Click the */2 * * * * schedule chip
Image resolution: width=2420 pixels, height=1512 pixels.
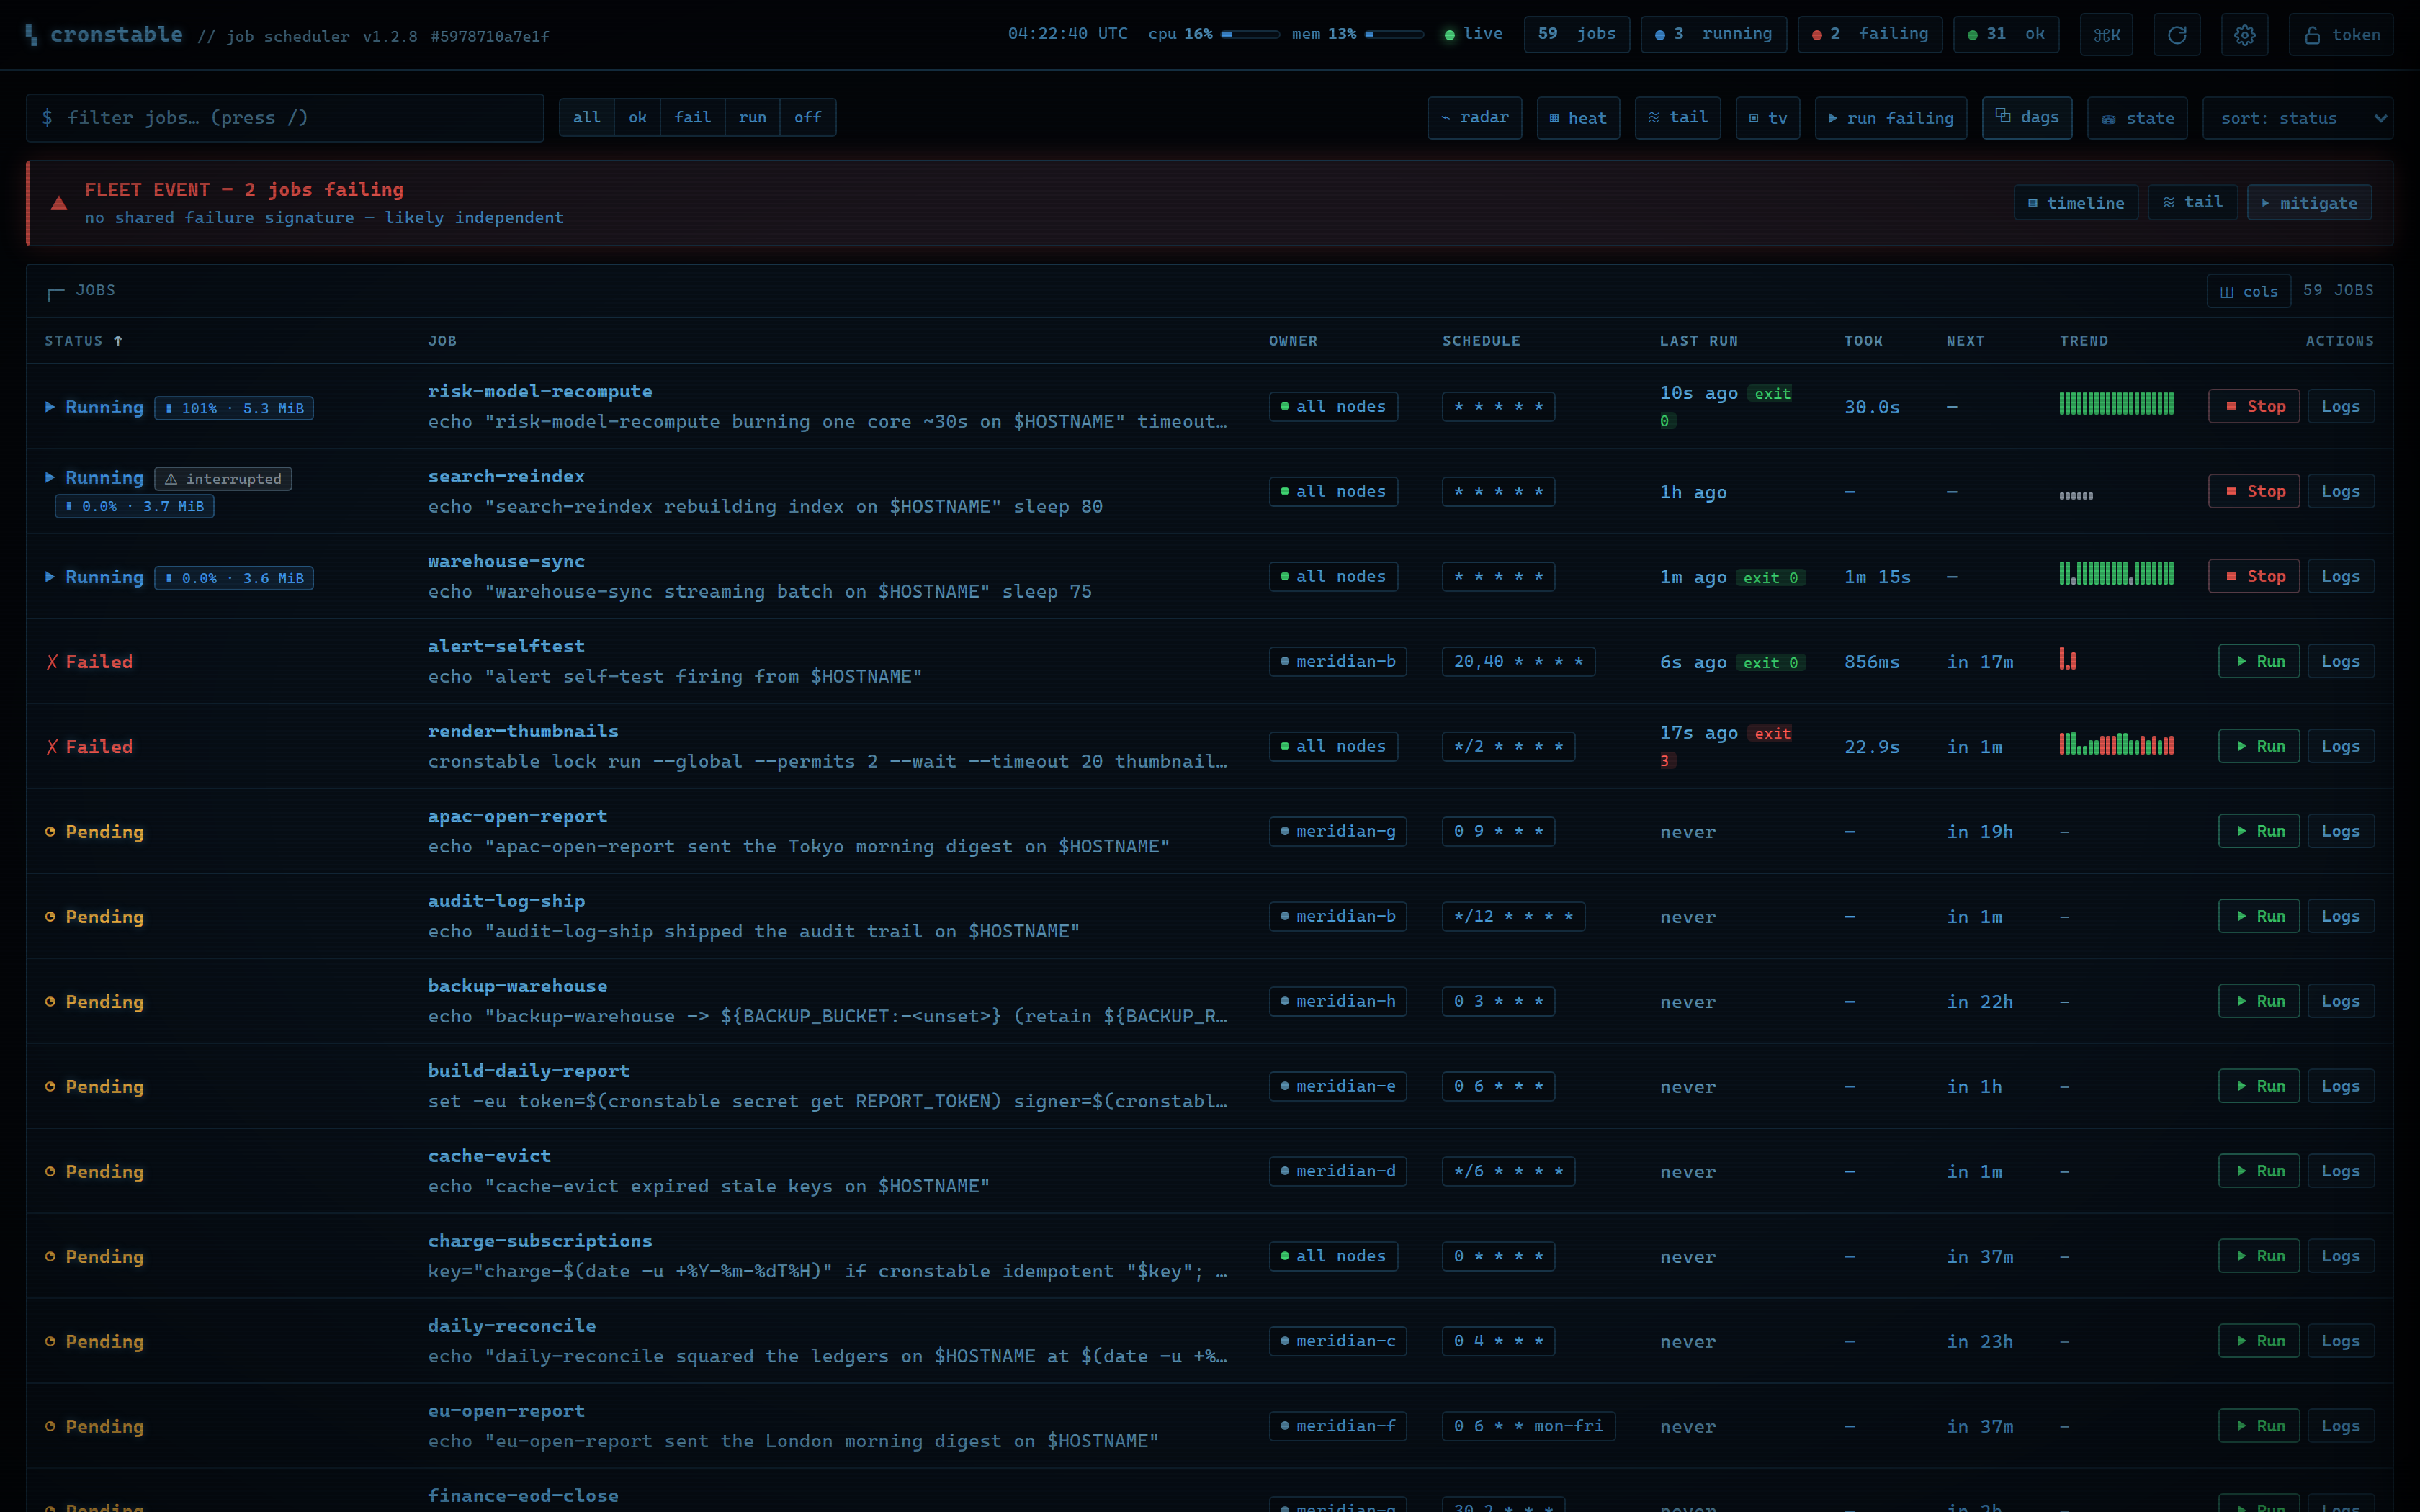(x=1508, y=746)
